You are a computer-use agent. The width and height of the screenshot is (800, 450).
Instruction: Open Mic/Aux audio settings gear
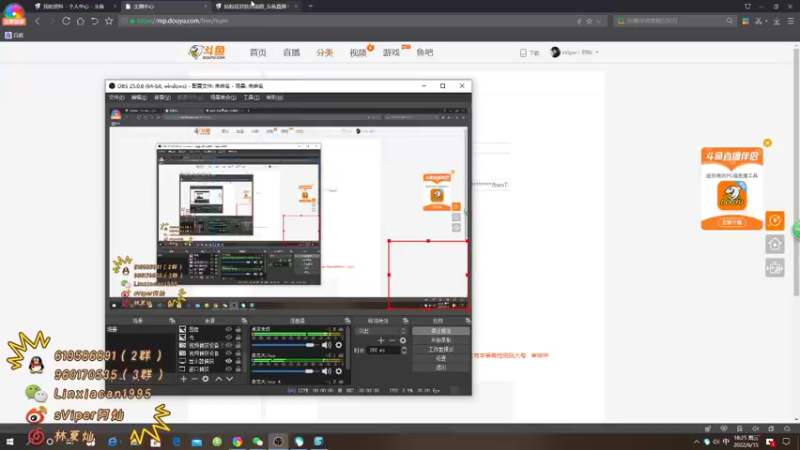coord(338,371)
